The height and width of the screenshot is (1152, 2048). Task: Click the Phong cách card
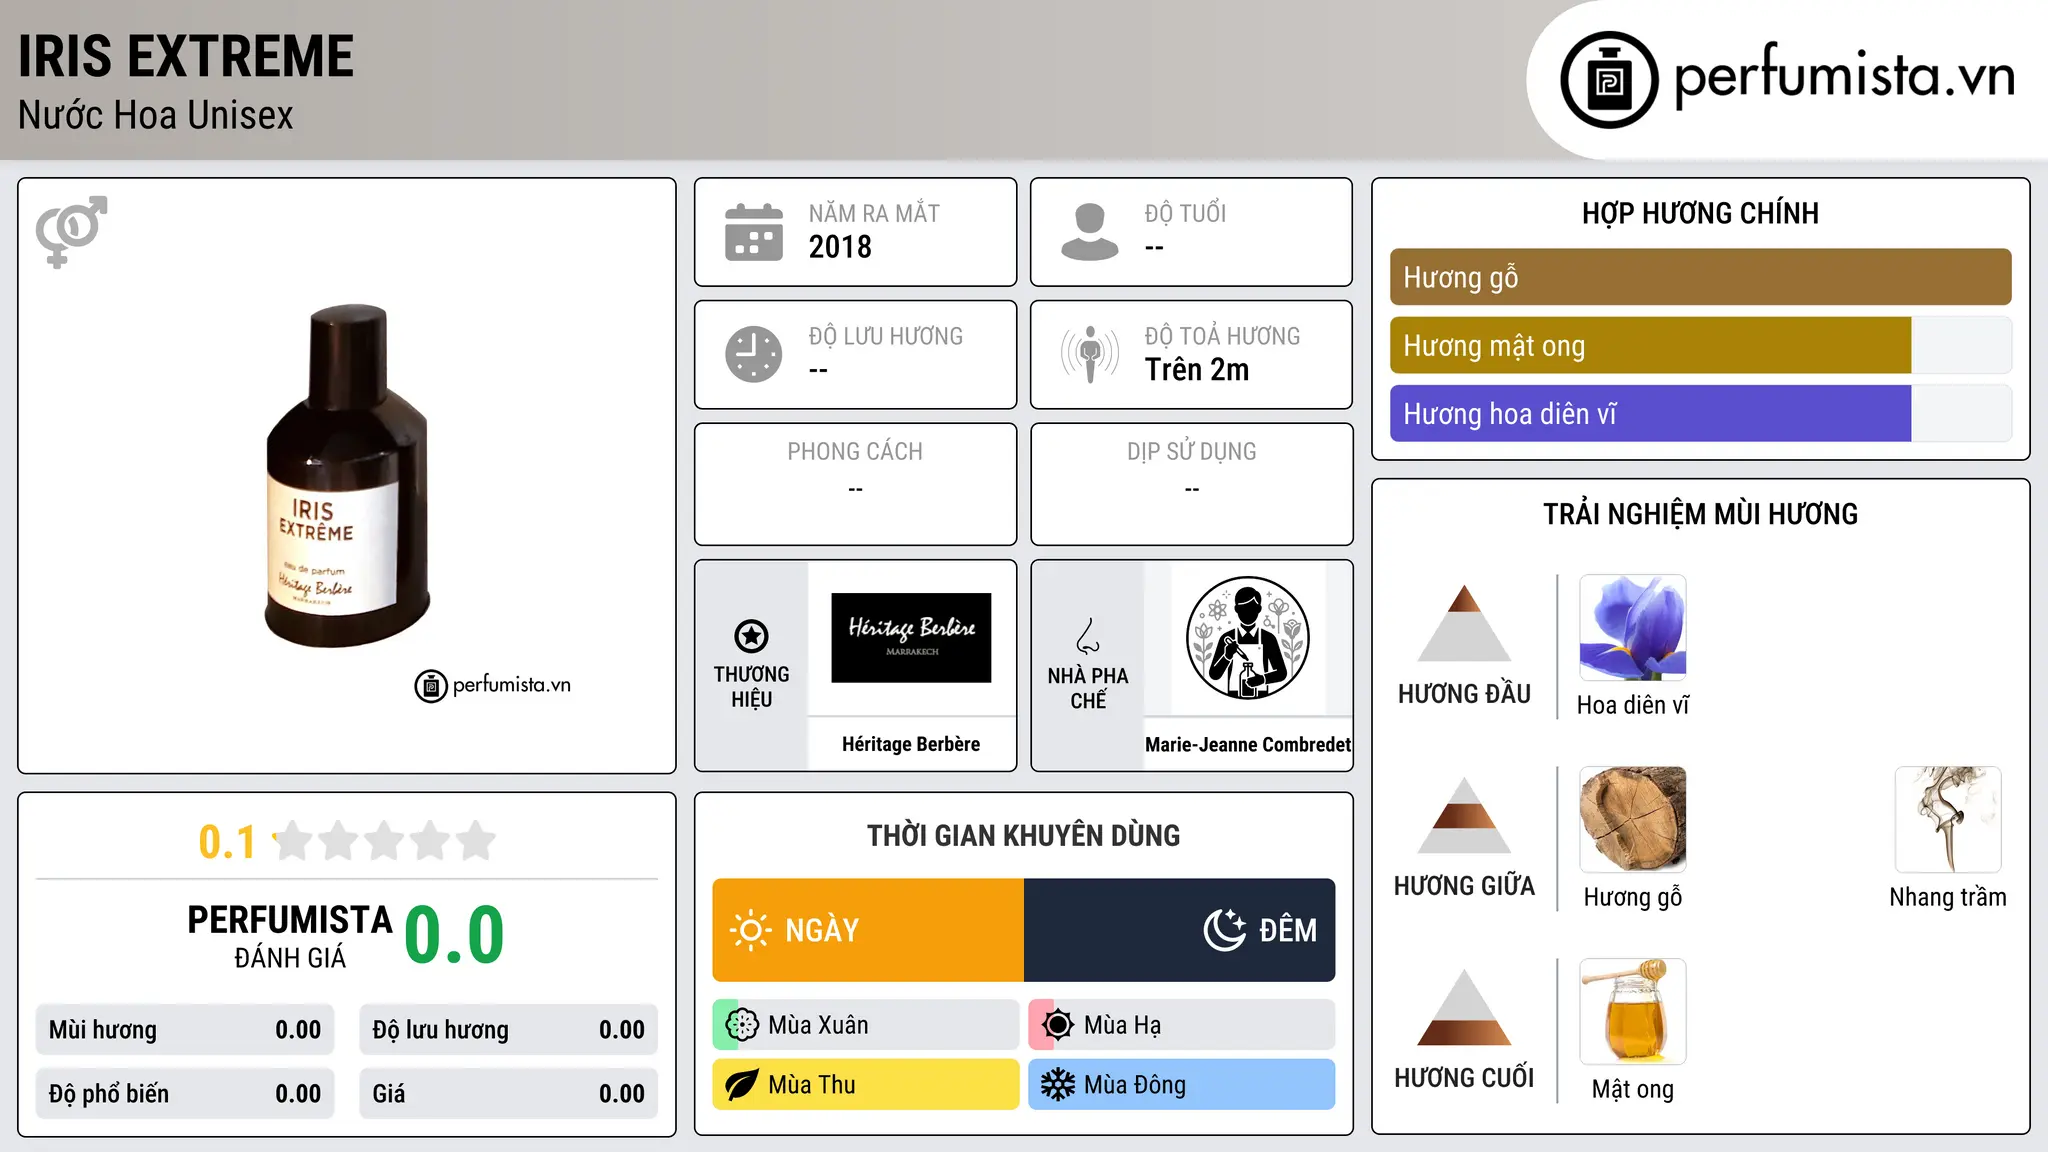click(x=856, y=484)
